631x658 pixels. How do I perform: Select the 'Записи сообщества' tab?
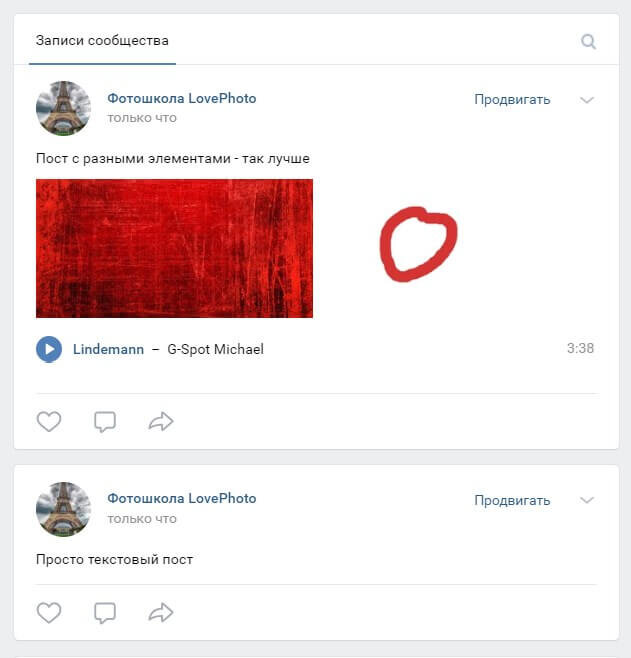(102, 41)
